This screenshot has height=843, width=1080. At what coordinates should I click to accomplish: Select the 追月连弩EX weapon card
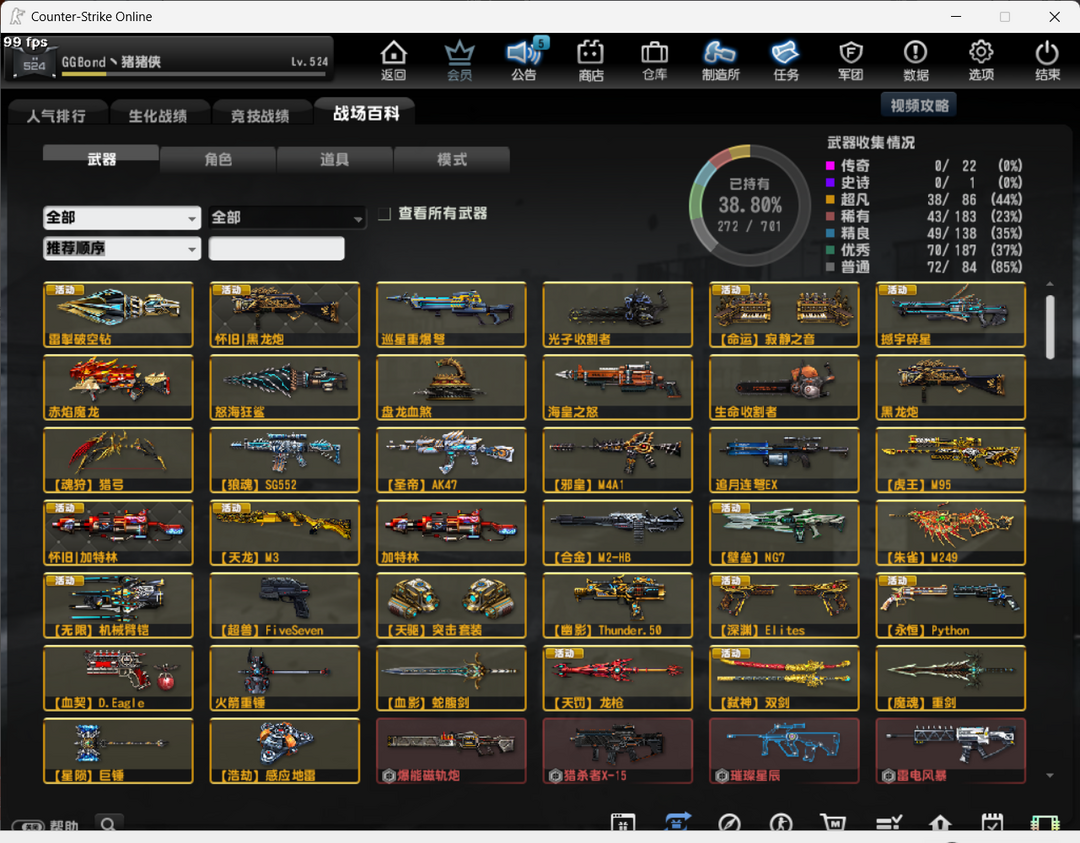tap(785, 460)
